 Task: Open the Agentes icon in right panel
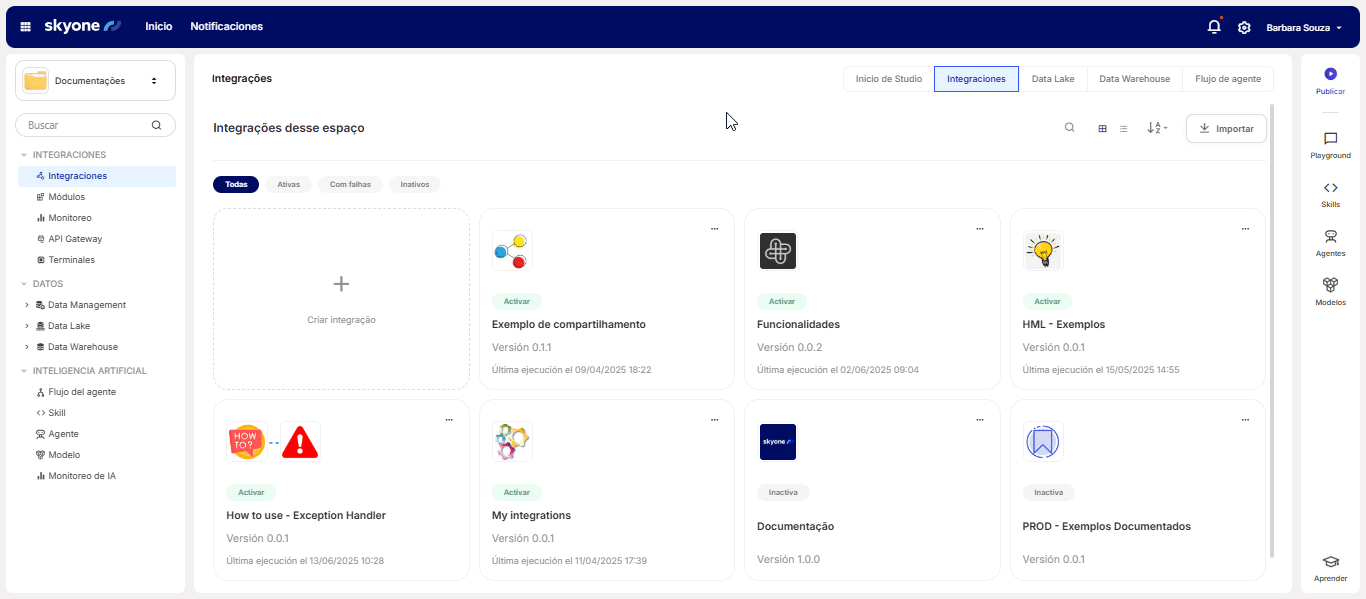pyautogui.click(x=1330, y=237)
